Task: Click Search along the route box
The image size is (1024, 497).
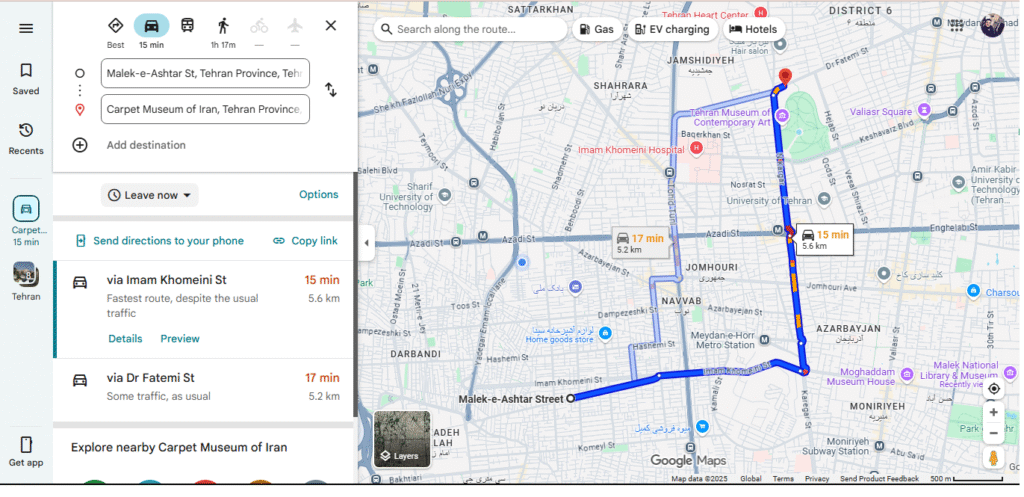Action: (470, 29)
